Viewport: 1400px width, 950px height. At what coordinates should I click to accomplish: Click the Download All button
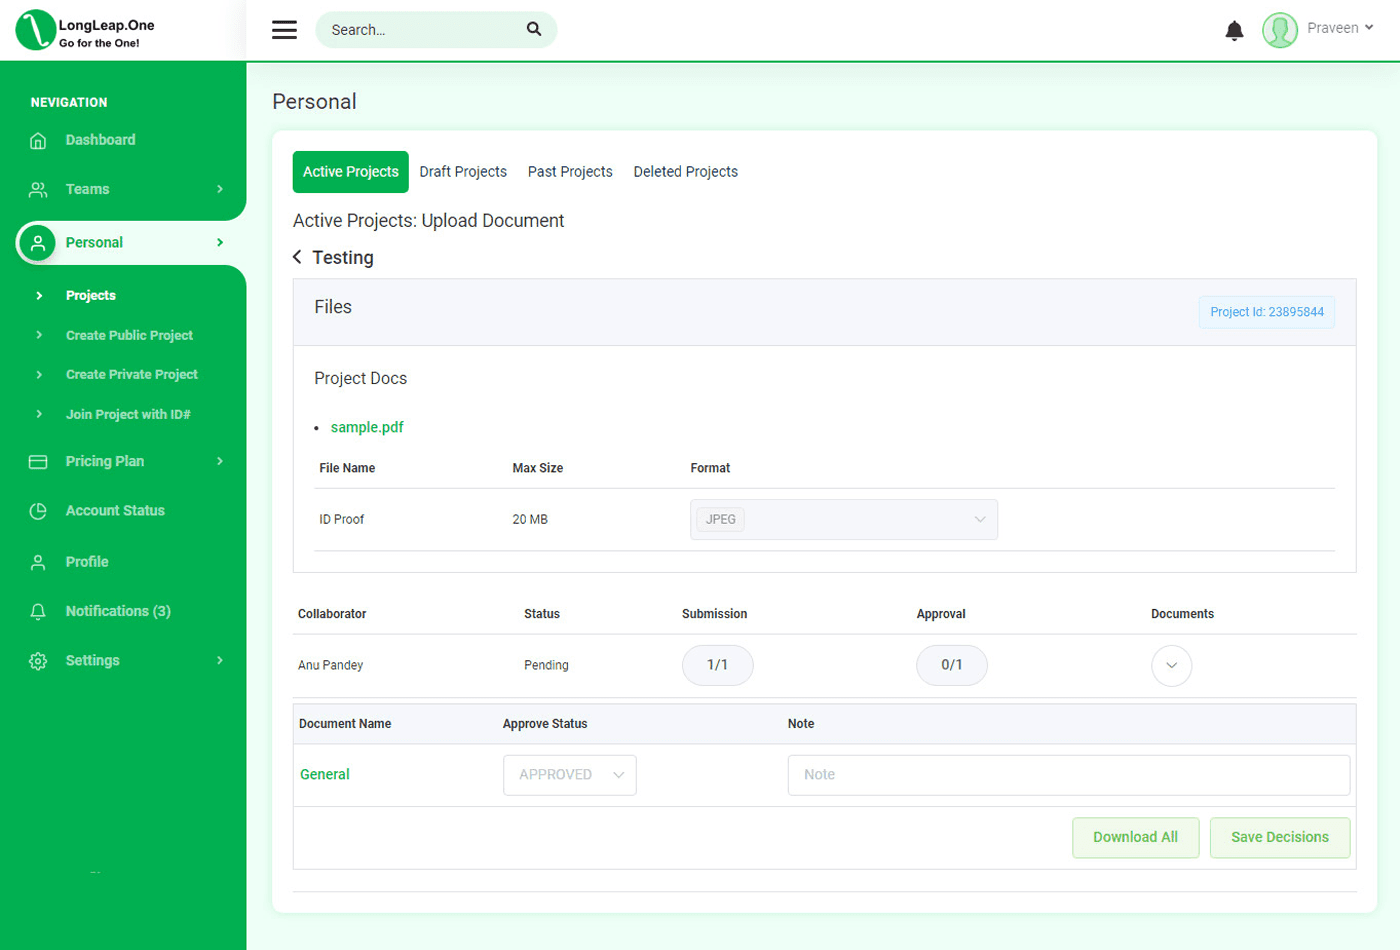(1135, 838)
